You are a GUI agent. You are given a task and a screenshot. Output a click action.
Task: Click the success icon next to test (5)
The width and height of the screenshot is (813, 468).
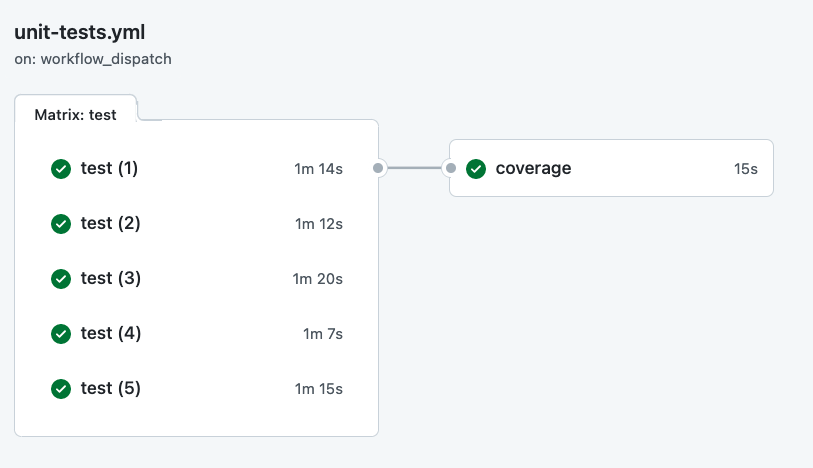tap(61, 389)
